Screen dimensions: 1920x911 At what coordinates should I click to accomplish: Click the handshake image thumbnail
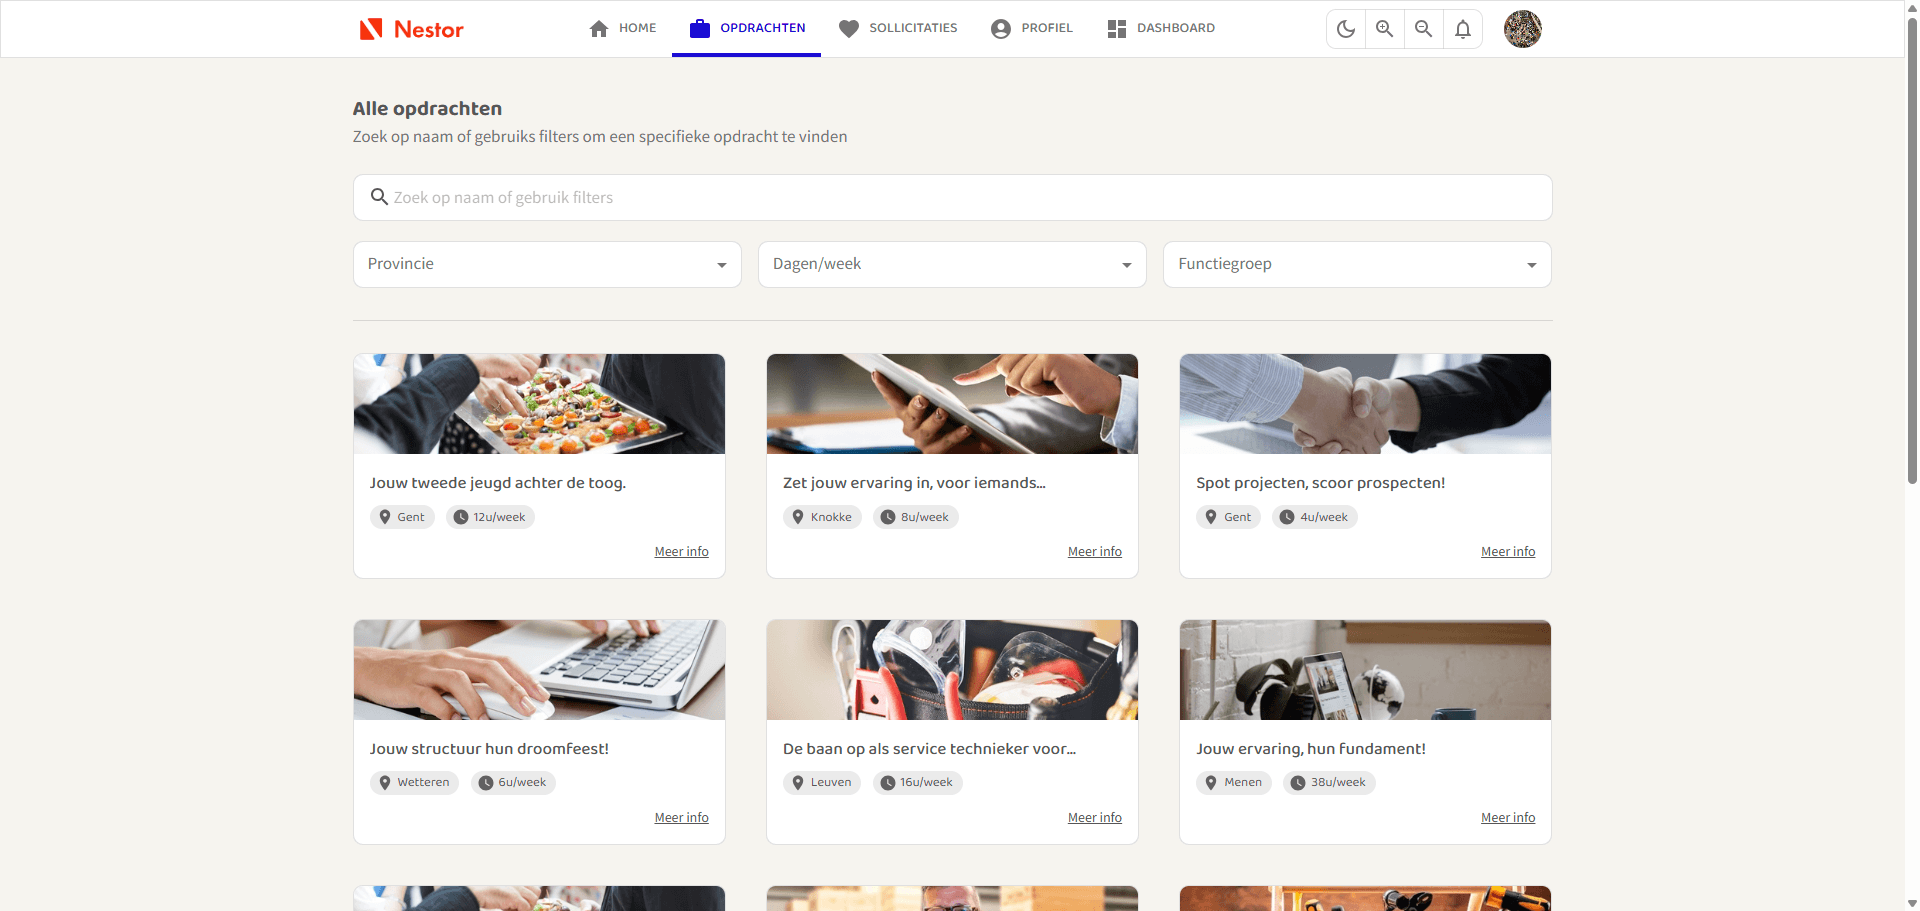pyautogui.click(x=1365, y=404)
